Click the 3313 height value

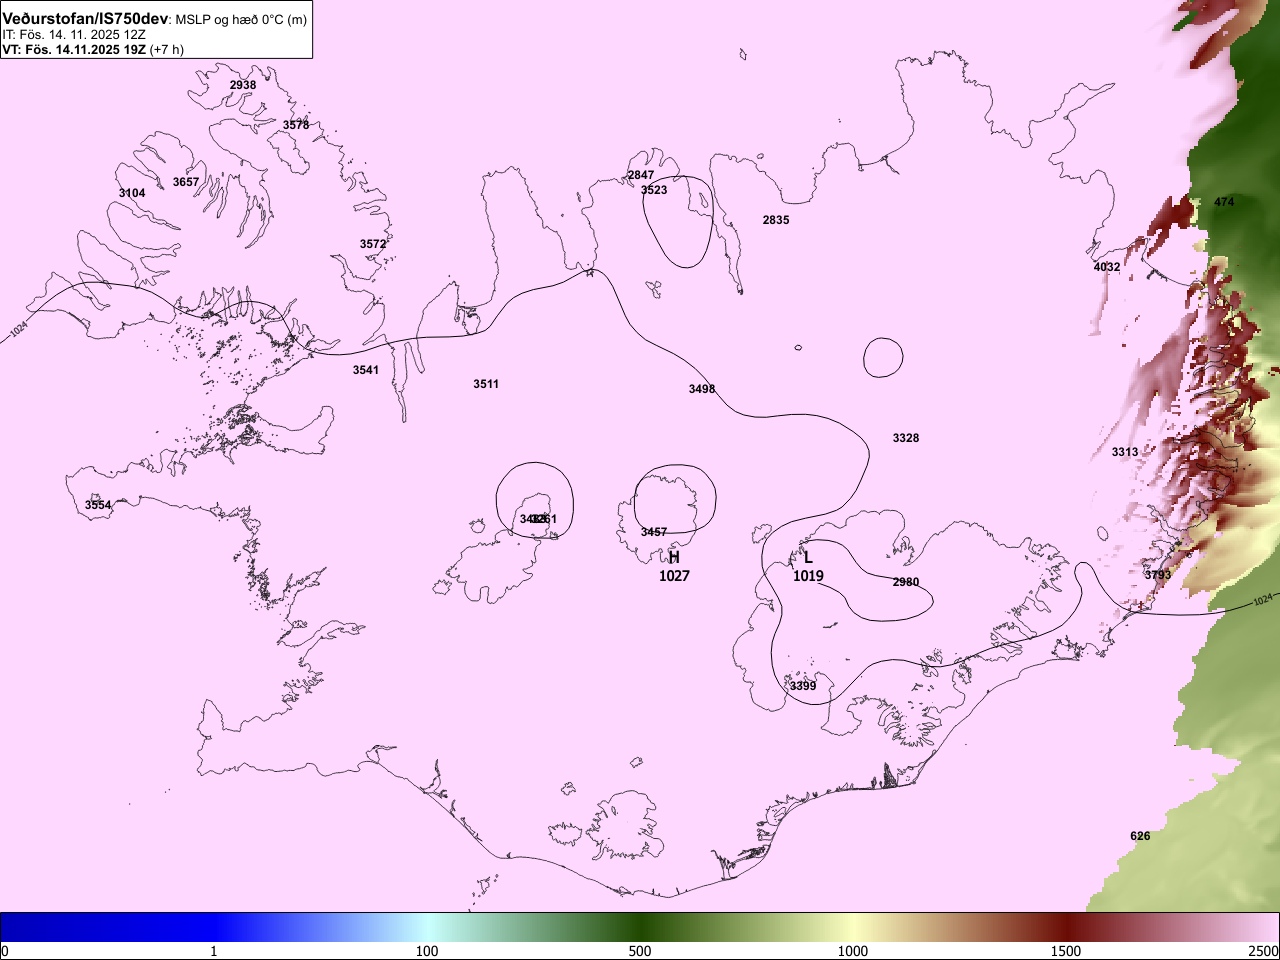[1125, 452]
